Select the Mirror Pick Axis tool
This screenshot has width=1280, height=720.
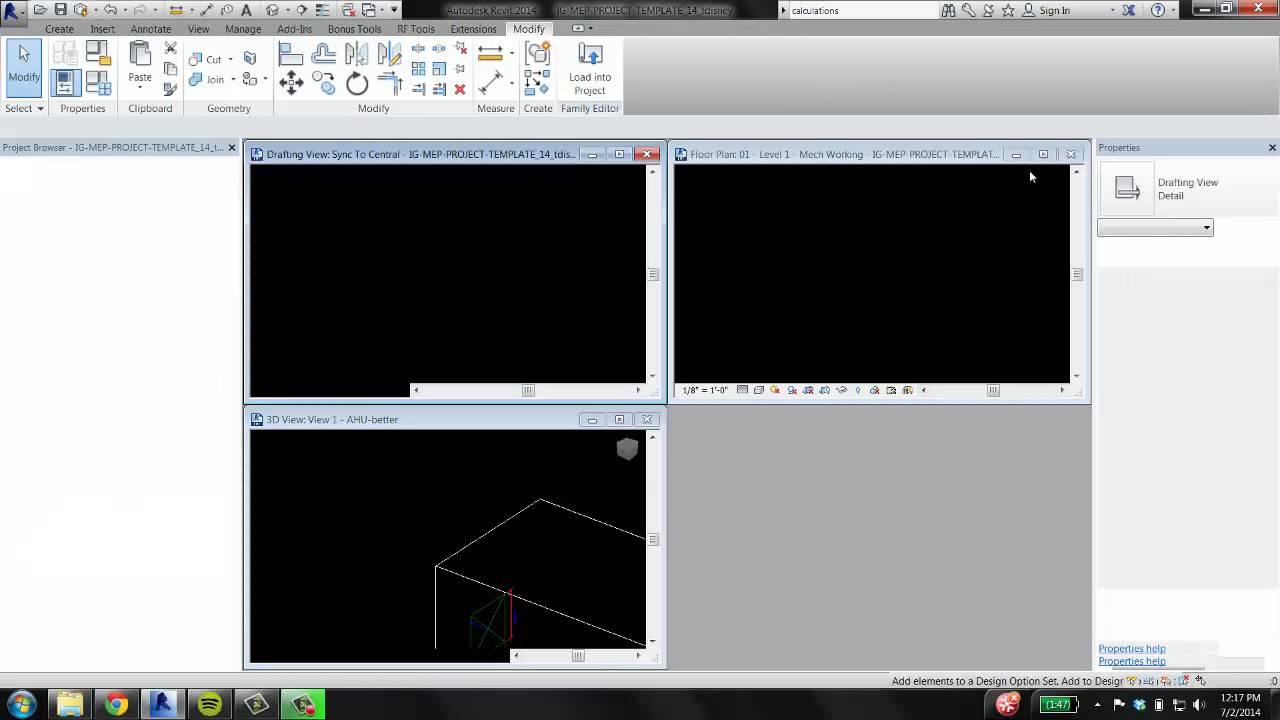coord(357,53)
